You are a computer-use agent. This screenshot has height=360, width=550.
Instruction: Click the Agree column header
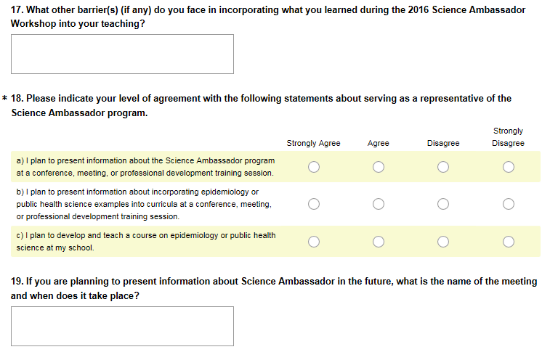[x=378, y=143]
